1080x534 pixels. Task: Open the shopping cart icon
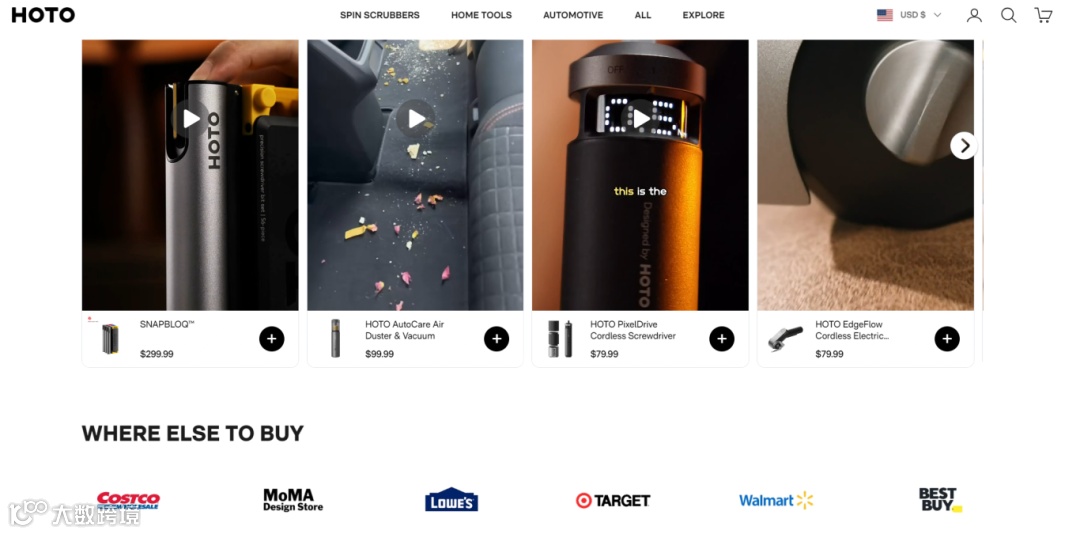(1043, 15)
